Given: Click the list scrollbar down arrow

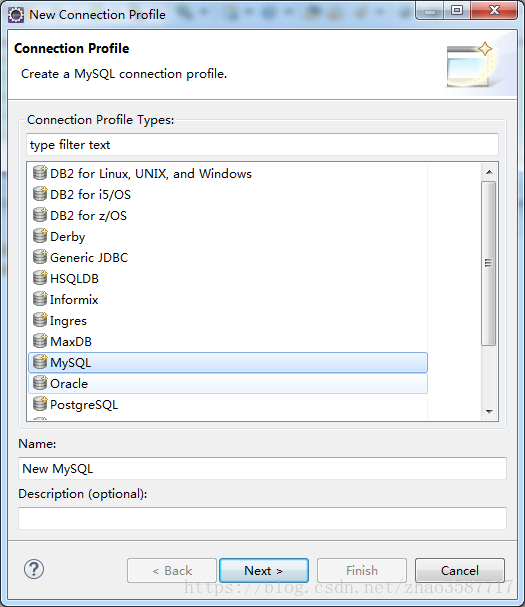Looking at the screenshot, I should 489,412.
